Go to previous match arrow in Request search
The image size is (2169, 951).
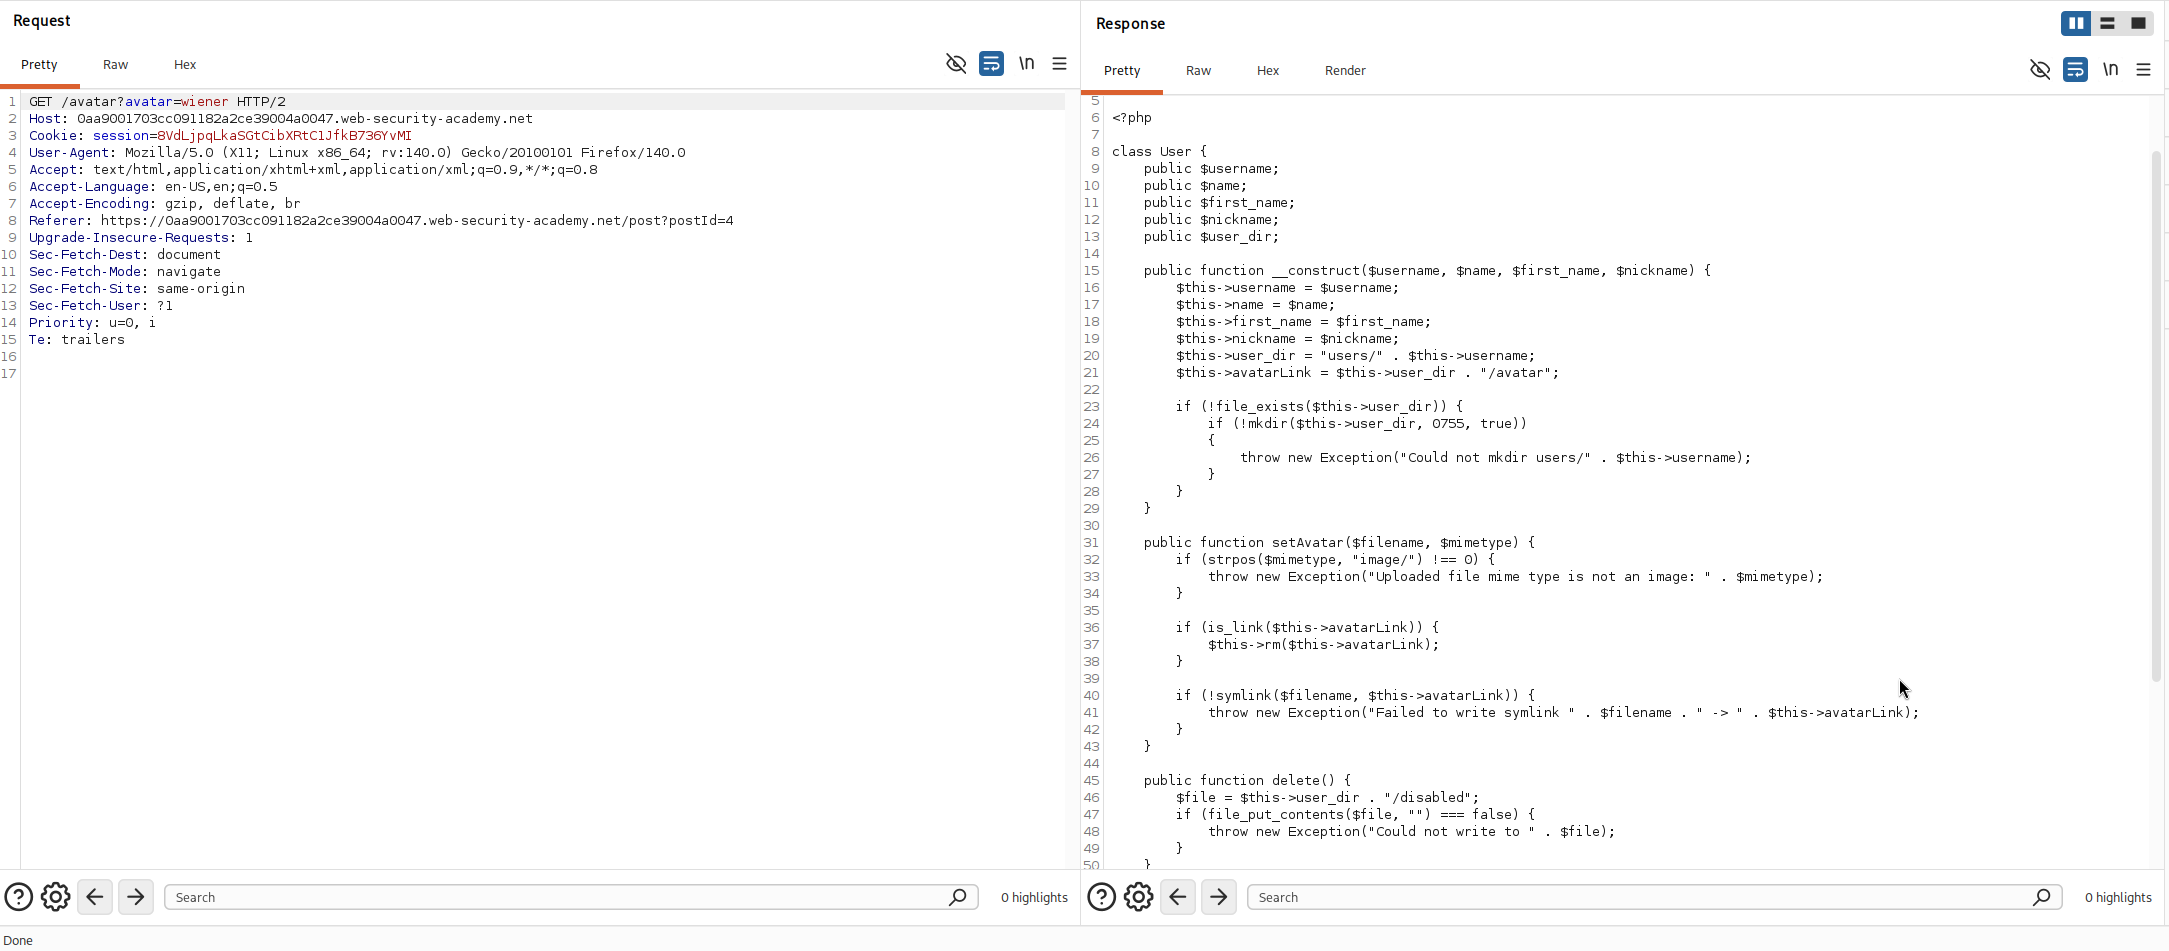(x=95, y=897)
